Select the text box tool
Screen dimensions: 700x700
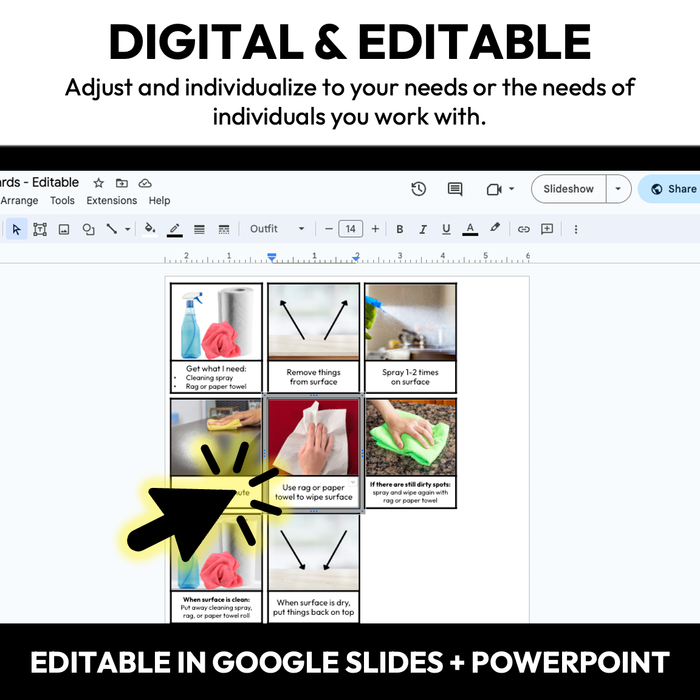(40, 229)
